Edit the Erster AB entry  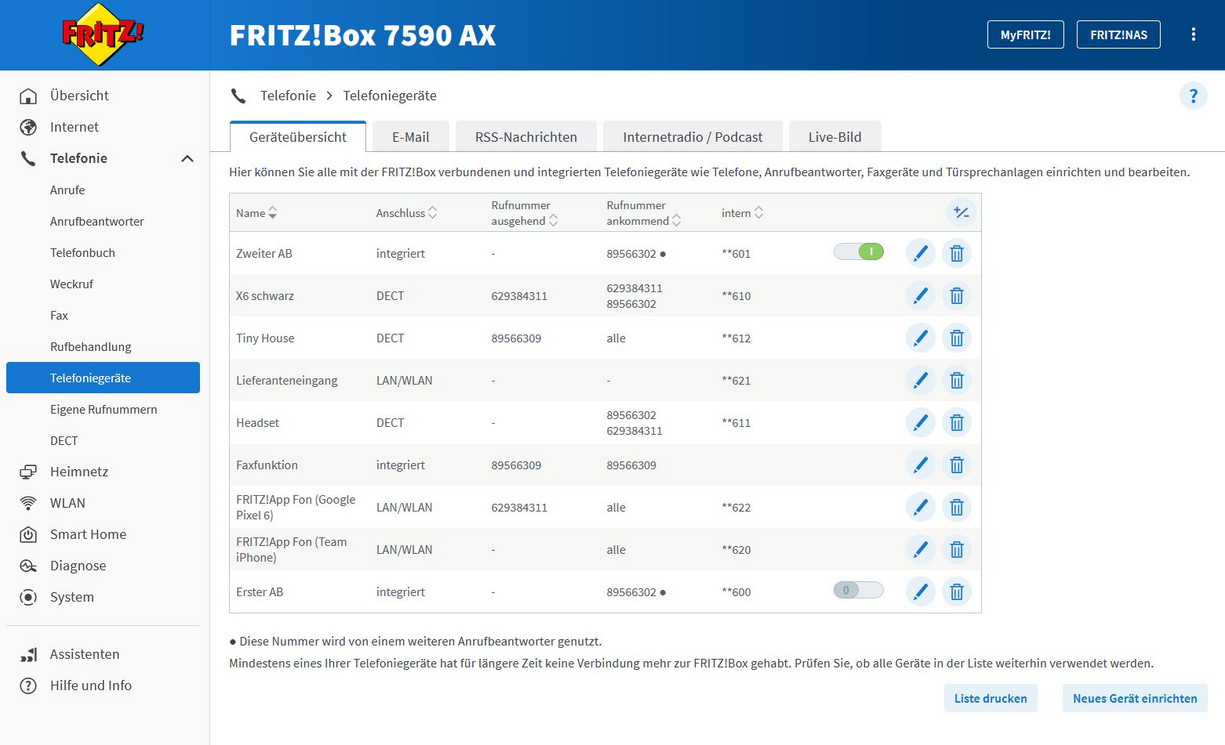[x=920, y=592]
